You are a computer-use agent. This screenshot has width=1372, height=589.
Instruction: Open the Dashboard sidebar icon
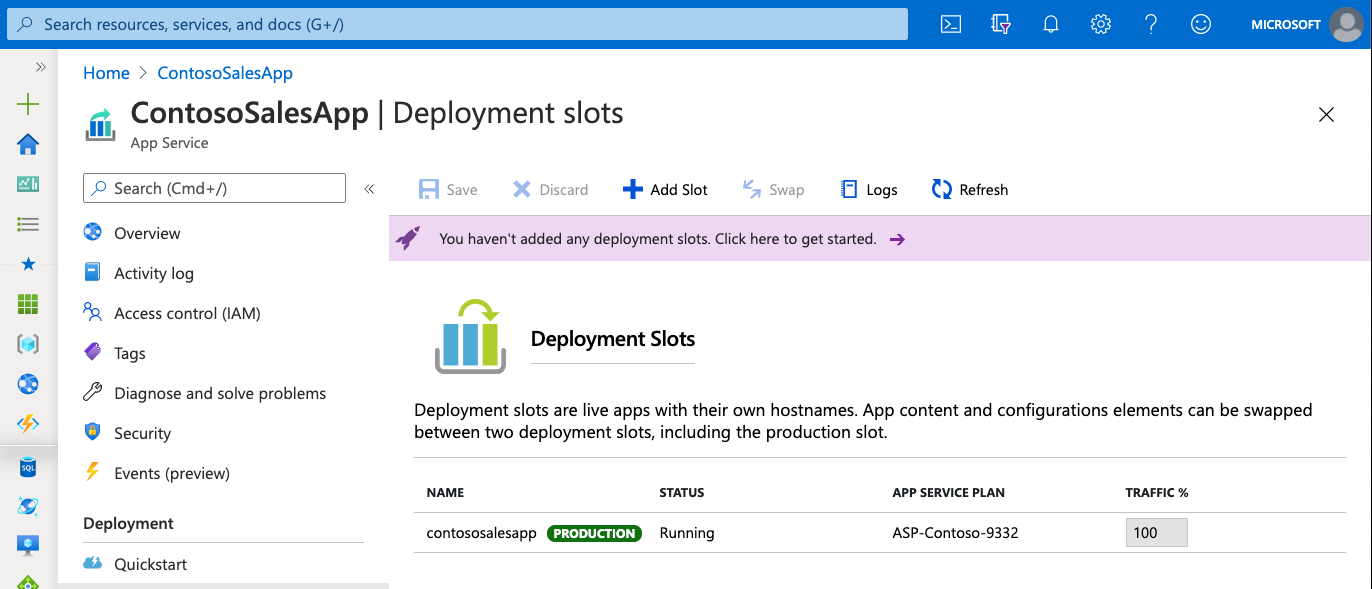coord(28,184)
